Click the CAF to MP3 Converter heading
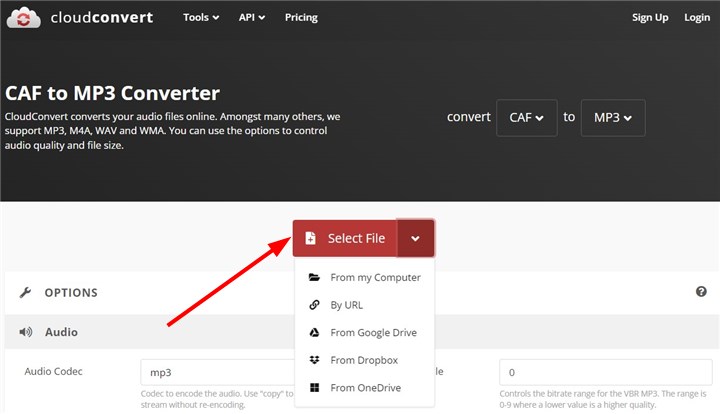This screenshot has height=414, width=720. tap(112, 93)
